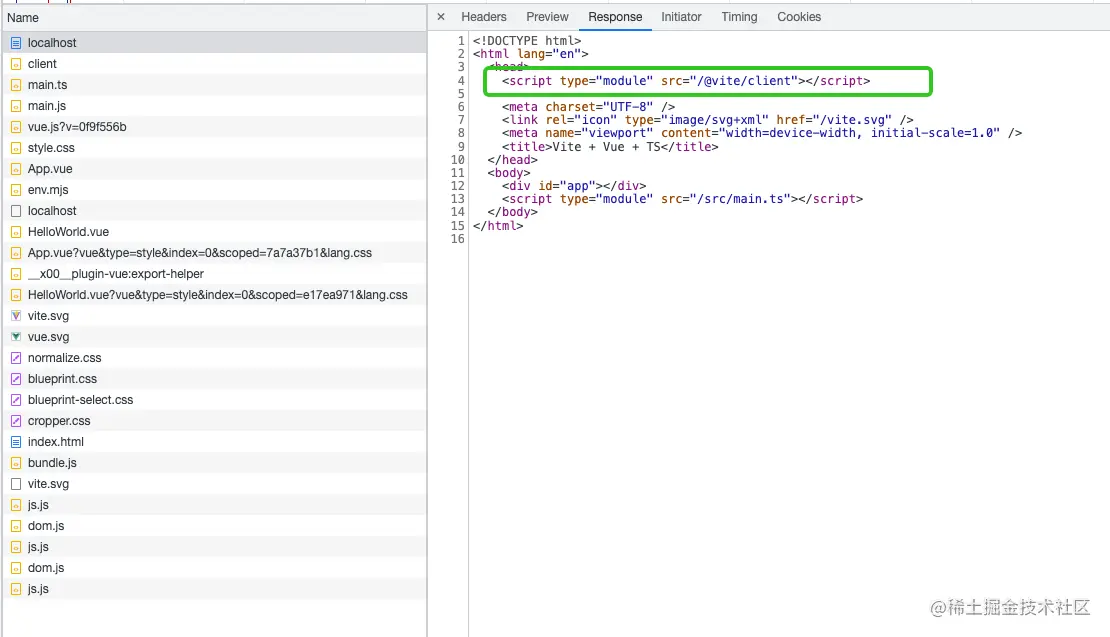
Task: Click the meta charset="UTF-8" code line
Action: (588, 107)
